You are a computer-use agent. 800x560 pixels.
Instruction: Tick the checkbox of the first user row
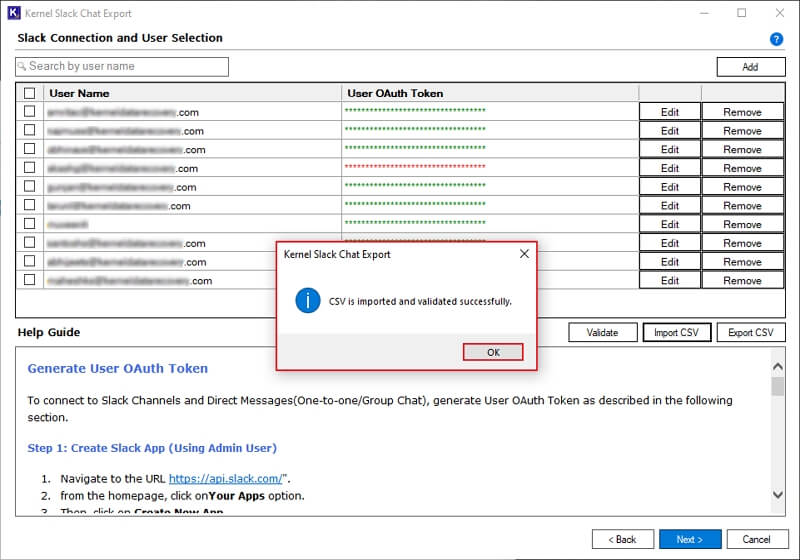point(30,111)
